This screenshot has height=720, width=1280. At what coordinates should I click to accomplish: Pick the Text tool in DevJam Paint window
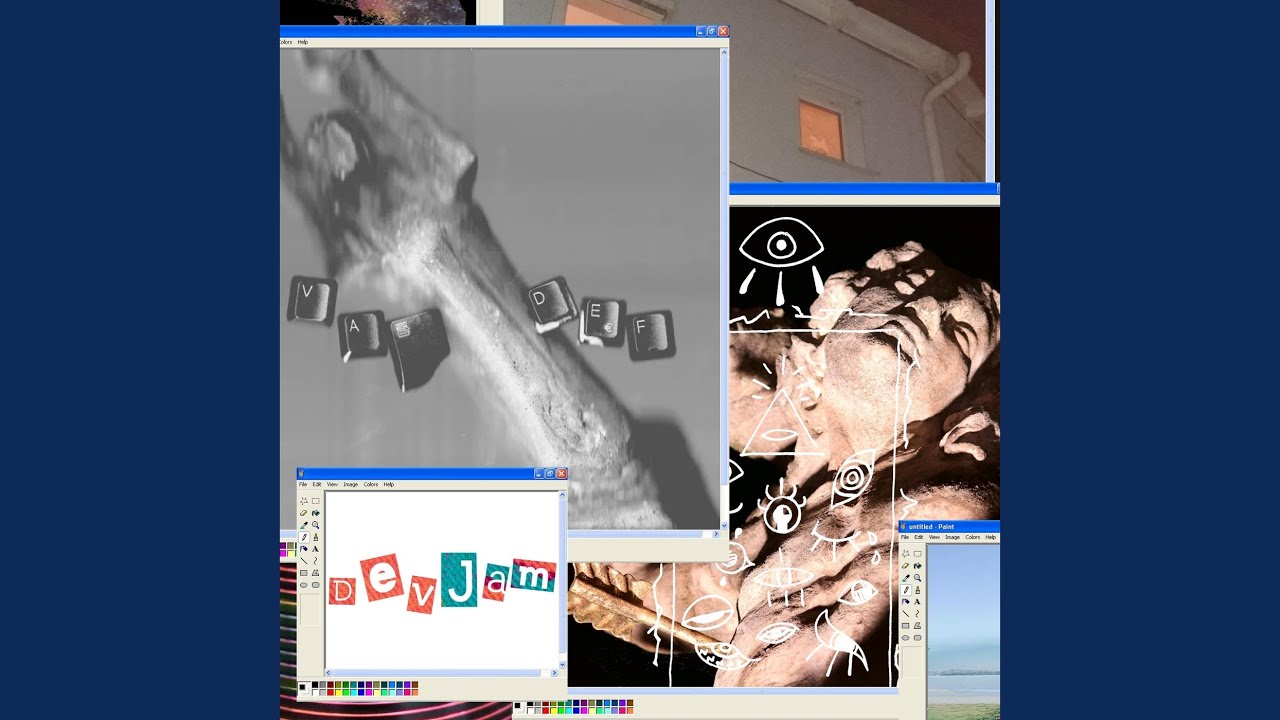(x=316, y=549)
